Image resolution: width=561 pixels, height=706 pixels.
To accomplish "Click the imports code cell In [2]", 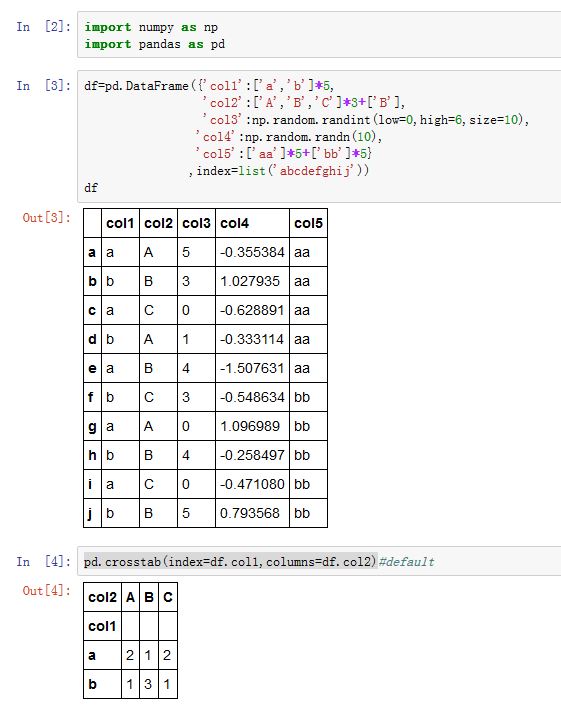I will point(319,35).
